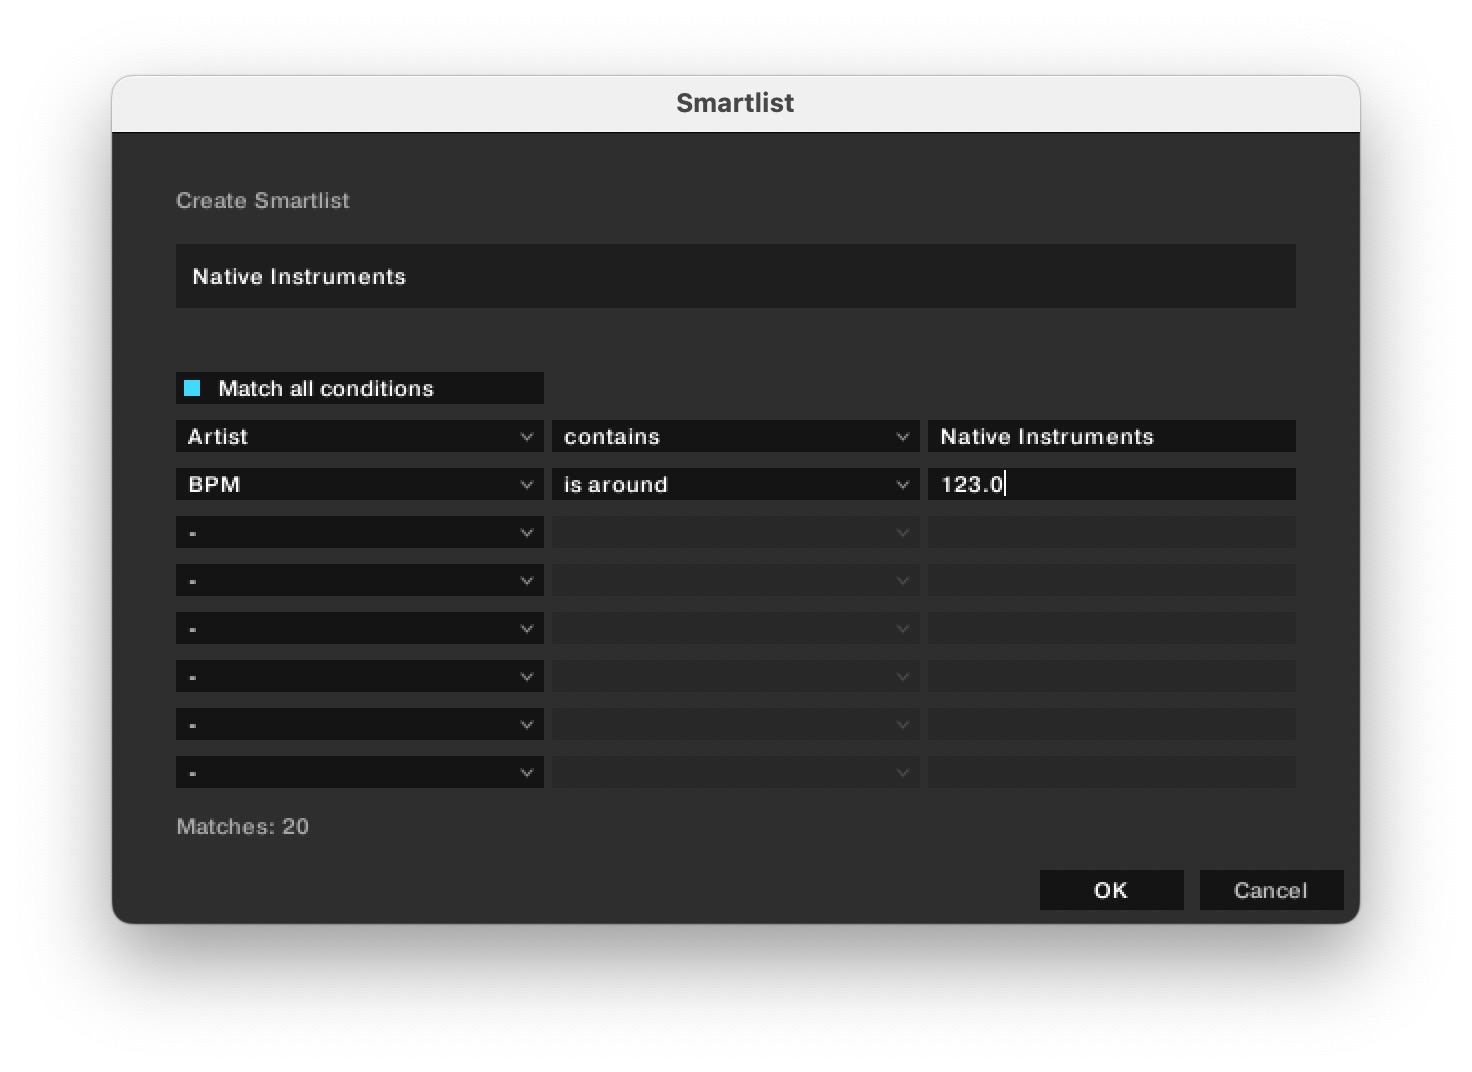Click the 'Smartlist' window title
1472x1072 pixels.
735,103
